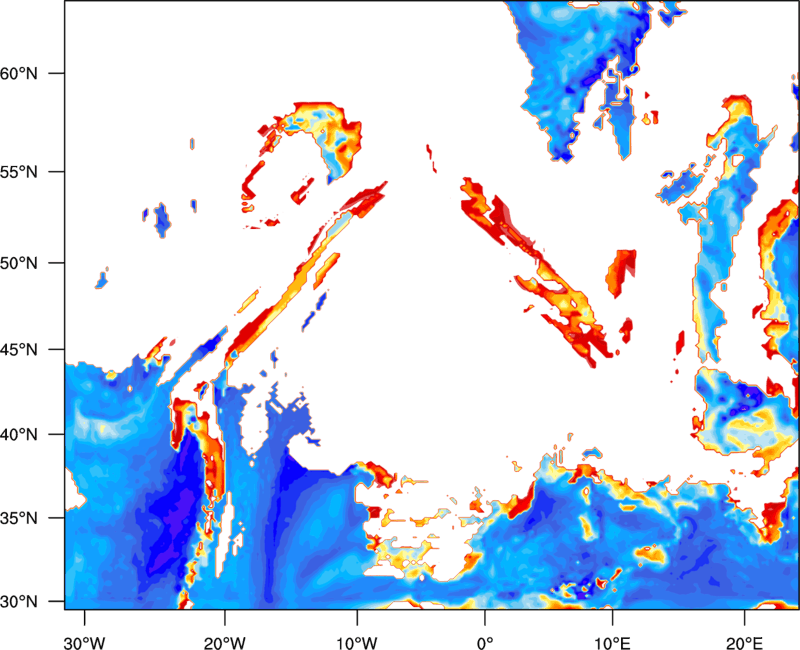The height and width of the screenshot is (650, 800).
Task: Click the 10°W longitude label
Action: [x=357, y=642]
